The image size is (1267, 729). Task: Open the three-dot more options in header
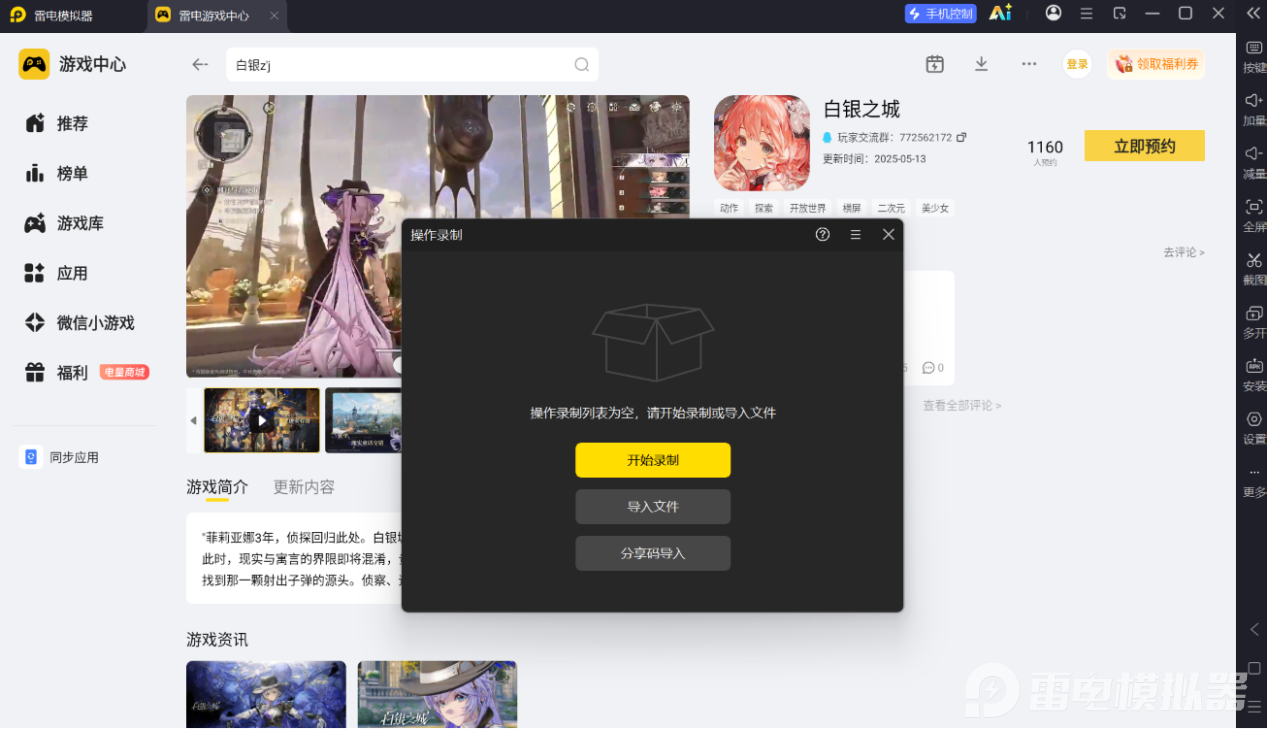pos(1029,64)
